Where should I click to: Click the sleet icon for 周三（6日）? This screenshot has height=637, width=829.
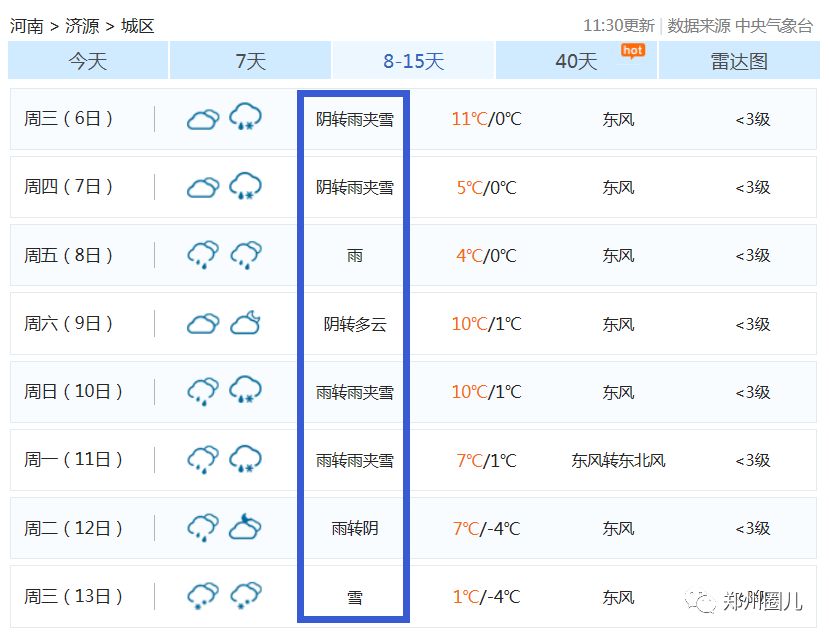point(245,118)
